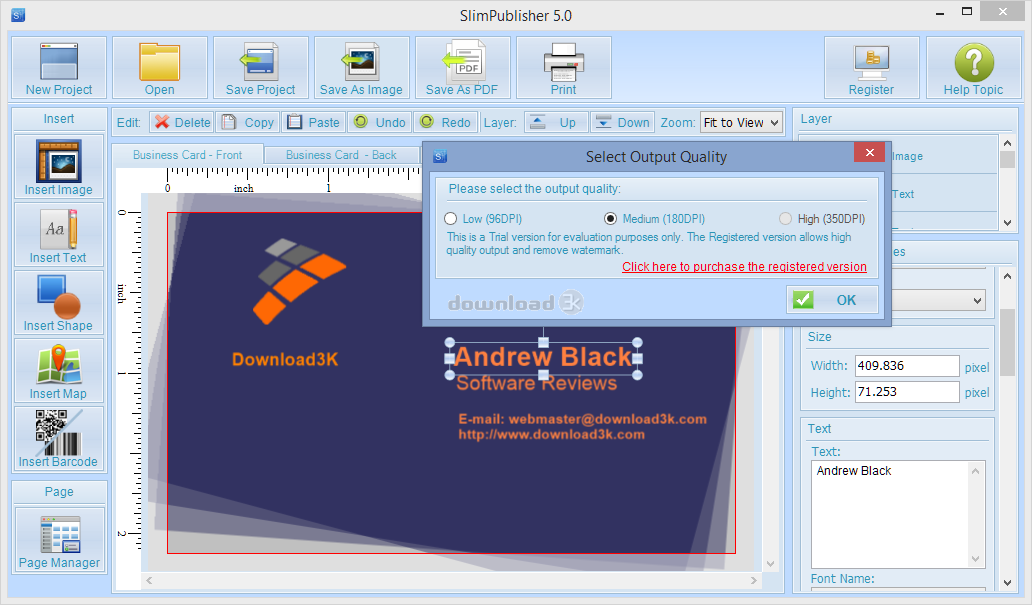Open the Zoom Fit to View dropdown

(742, 122)
